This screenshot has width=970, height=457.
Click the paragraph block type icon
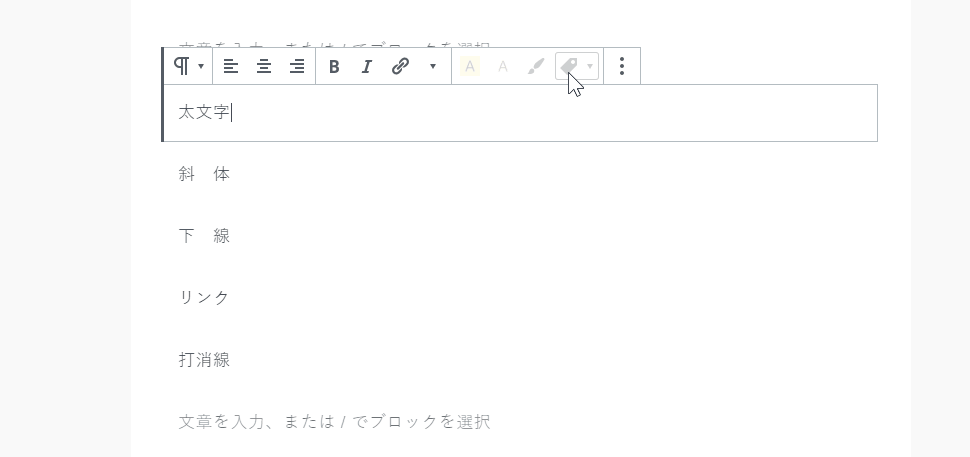[182, 66]
